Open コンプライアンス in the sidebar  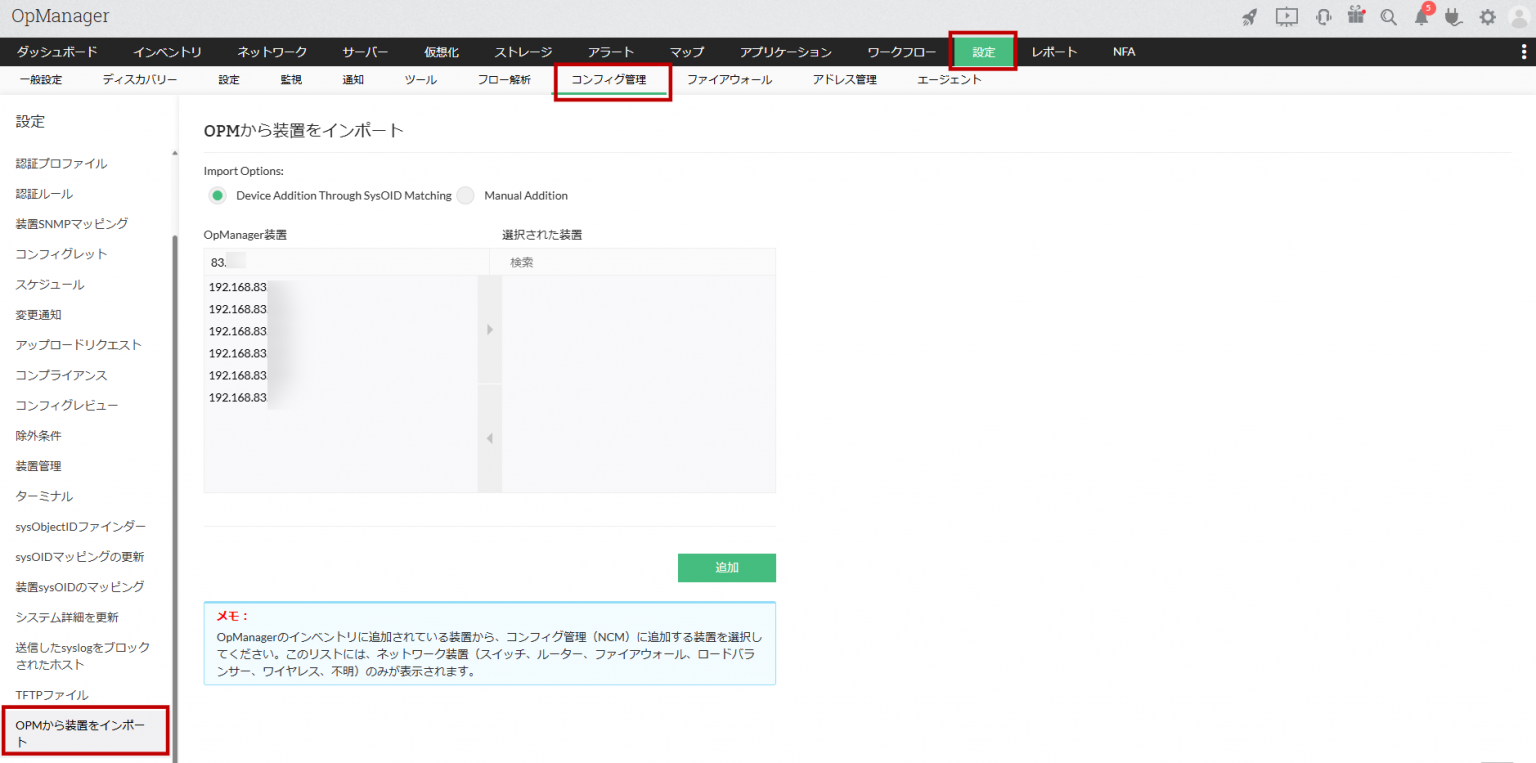[63, 375]
